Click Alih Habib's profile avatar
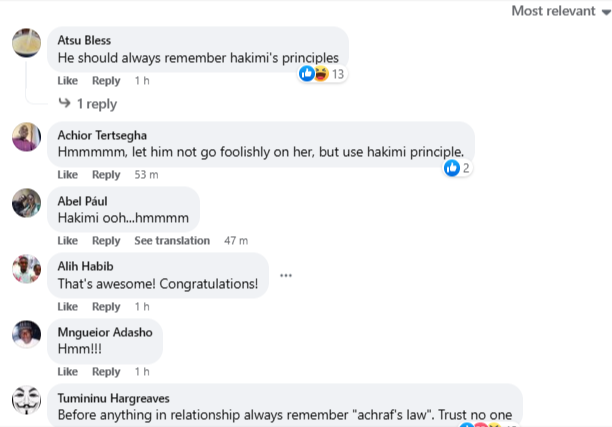The image size is (612, 427). pos(26,269)
